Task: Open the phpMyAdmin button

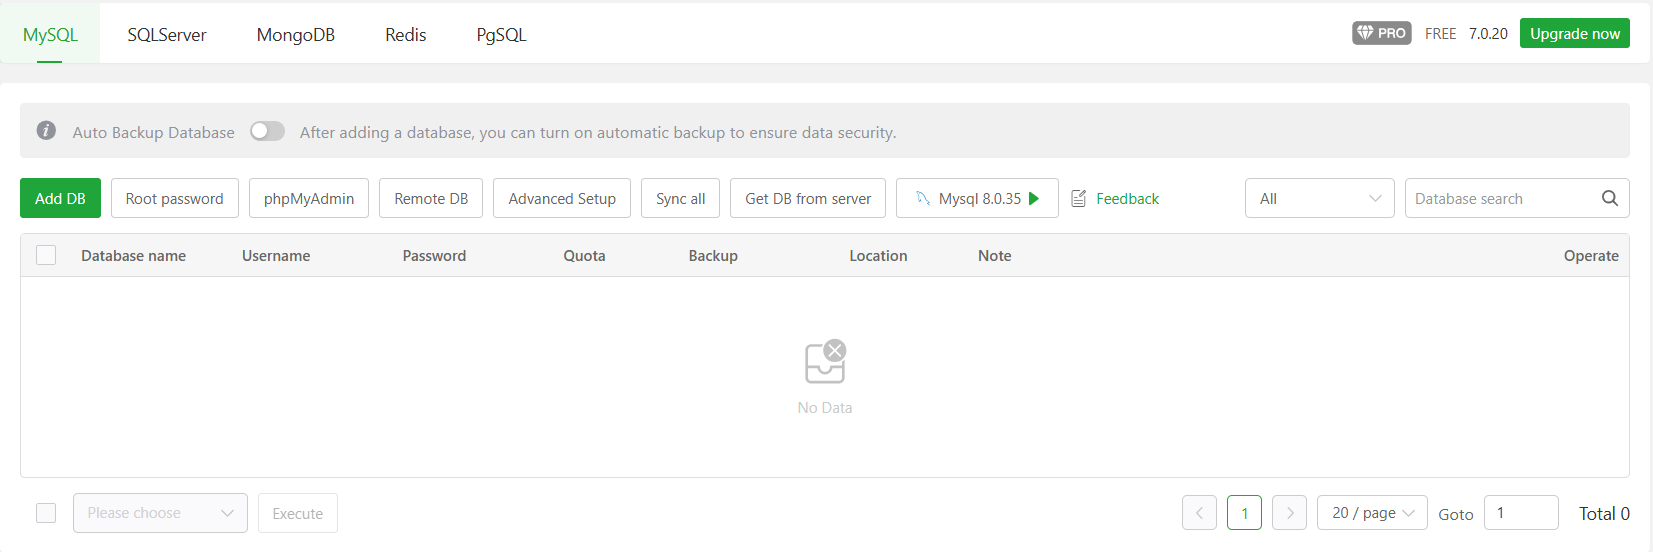Action: point(308,198)
